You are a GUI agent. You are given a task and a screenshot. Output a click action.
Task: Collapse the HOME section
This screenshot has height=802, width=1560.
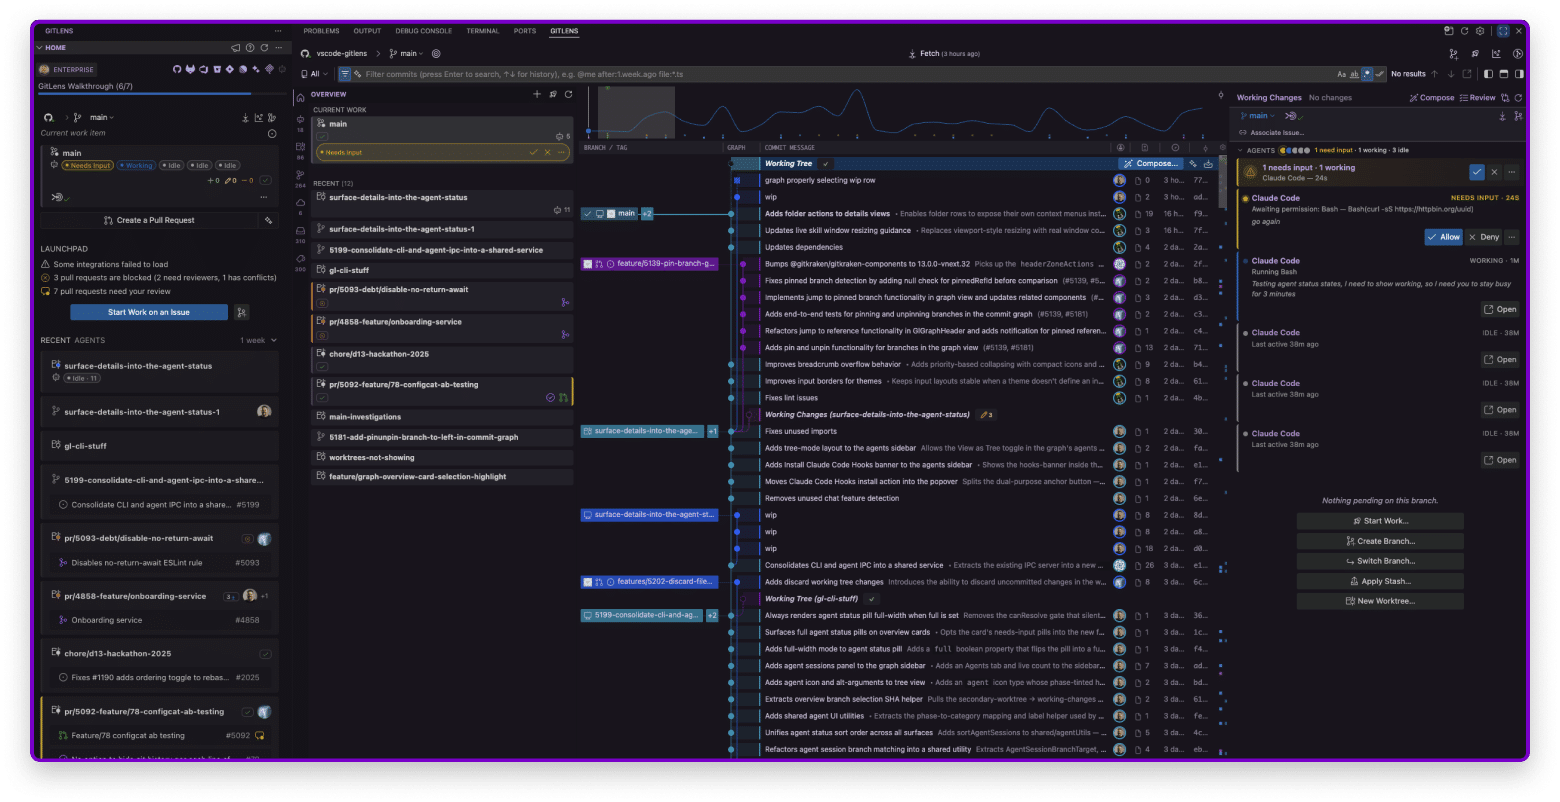(x=40, y=47)
